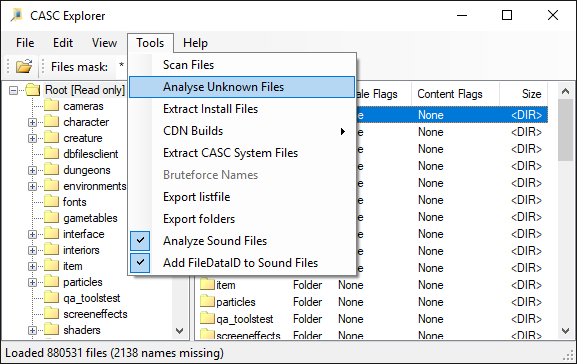Choose Extract CASC System Files

[242, 153]
